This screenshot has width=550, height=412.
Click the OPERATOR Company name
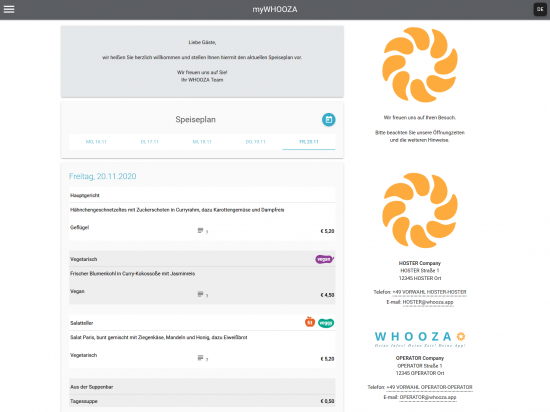coord(420,358)
